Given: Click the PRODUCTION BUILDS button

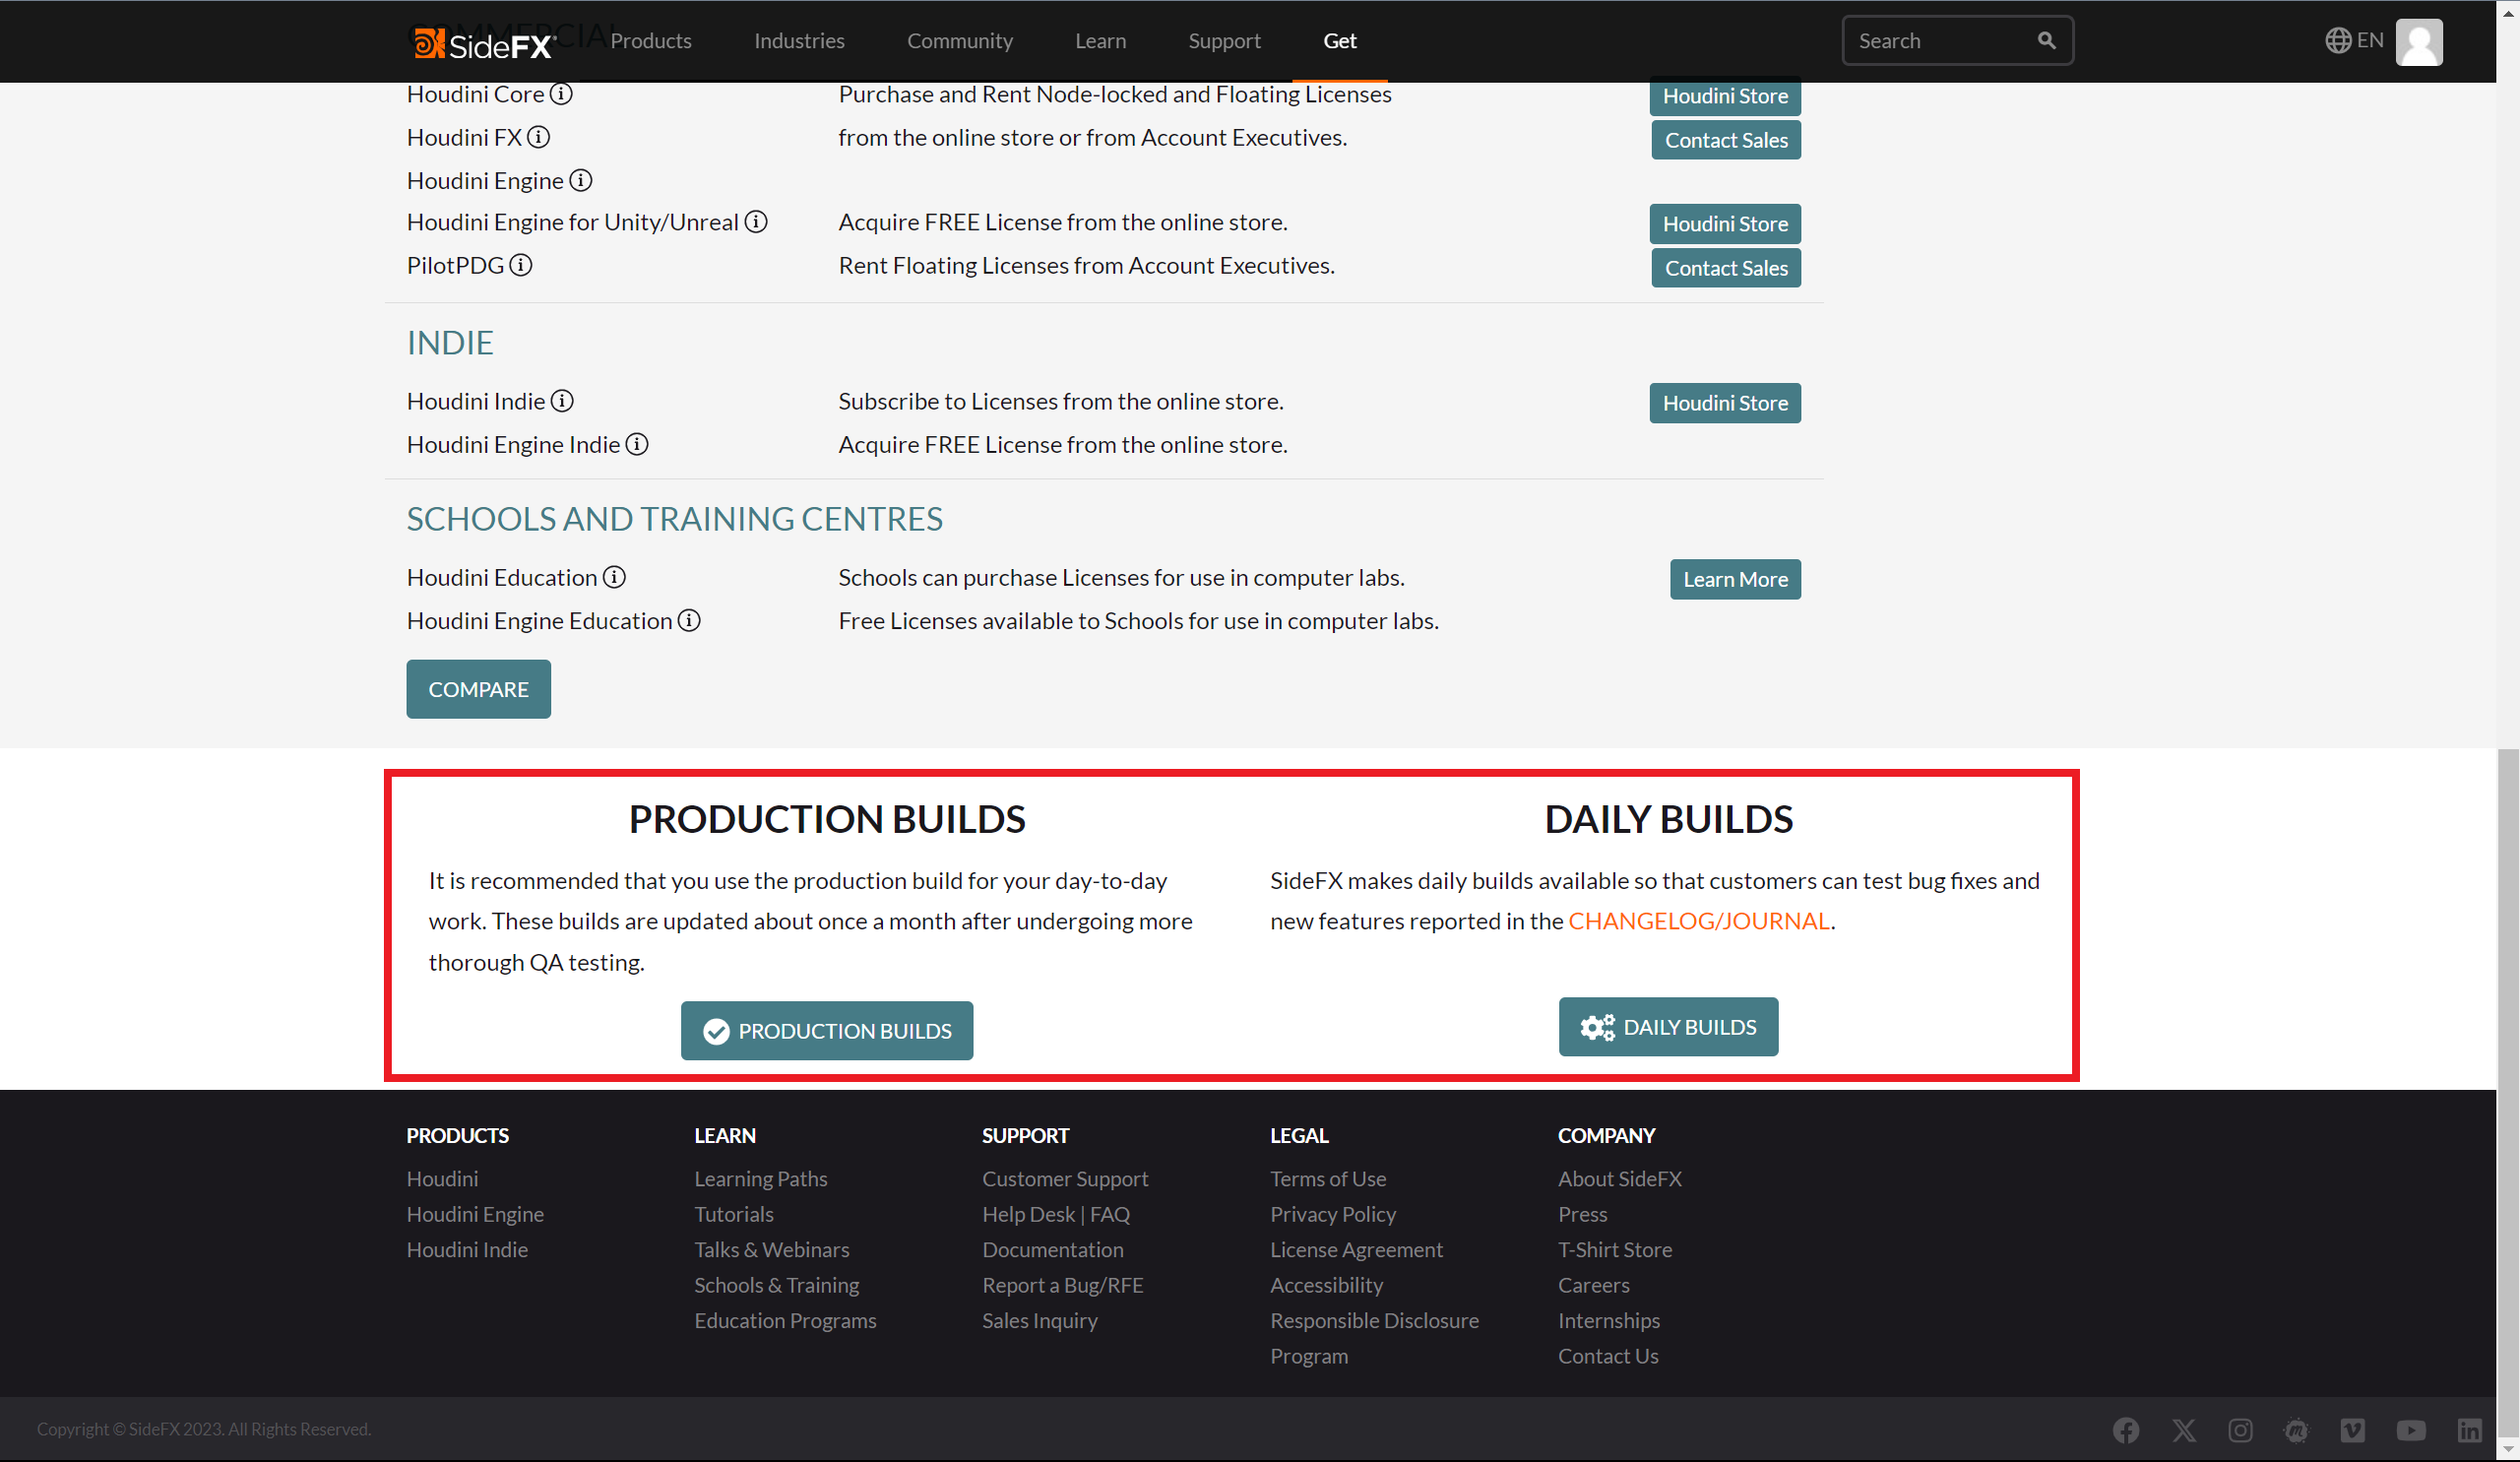Looking at the screenshot, I should tap(827, 1031).
